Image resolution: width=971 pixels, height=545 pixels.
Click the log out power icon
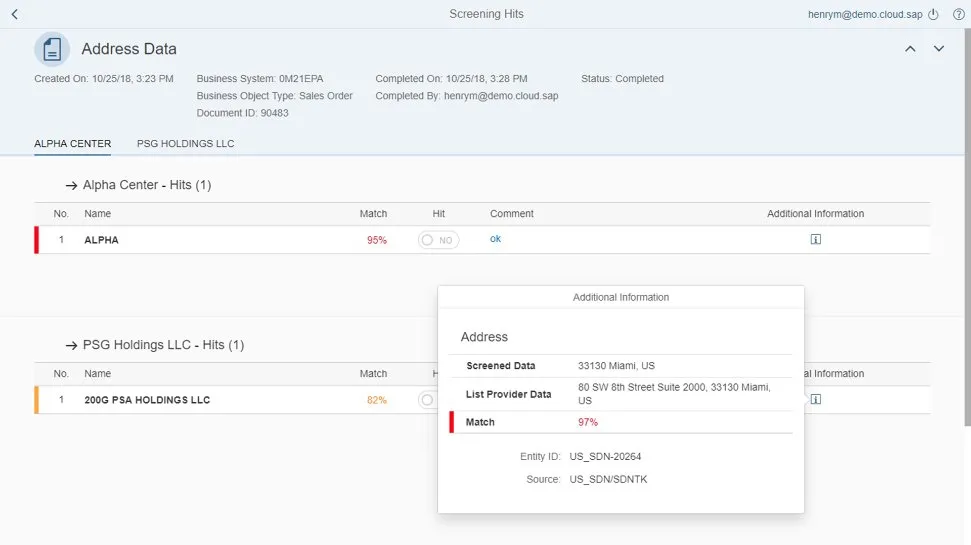934,14
